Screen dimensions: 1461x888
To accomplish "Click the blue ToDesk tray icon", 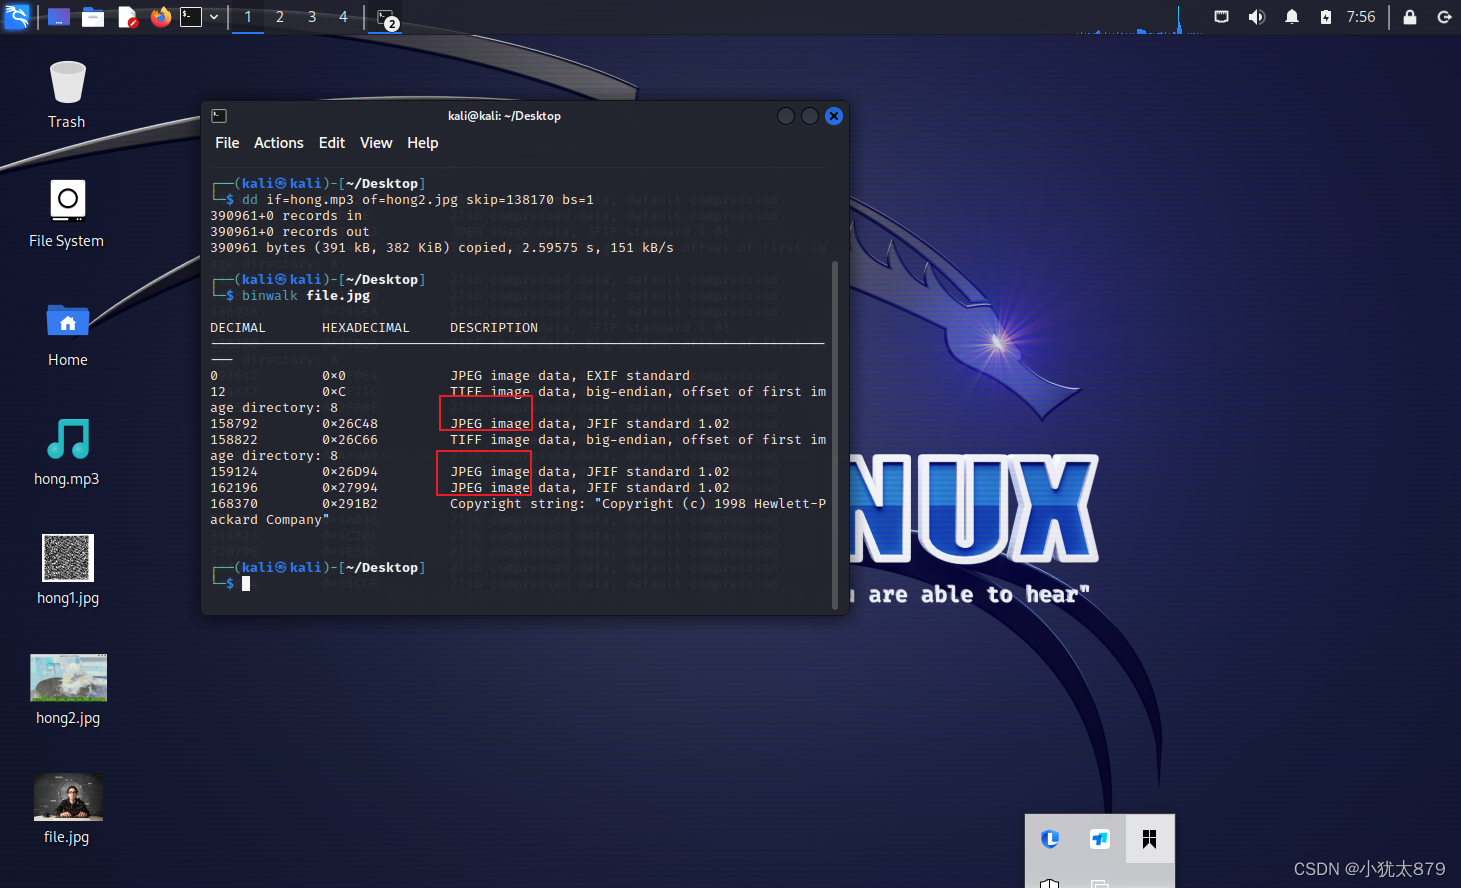I will tap(1100, 839).
